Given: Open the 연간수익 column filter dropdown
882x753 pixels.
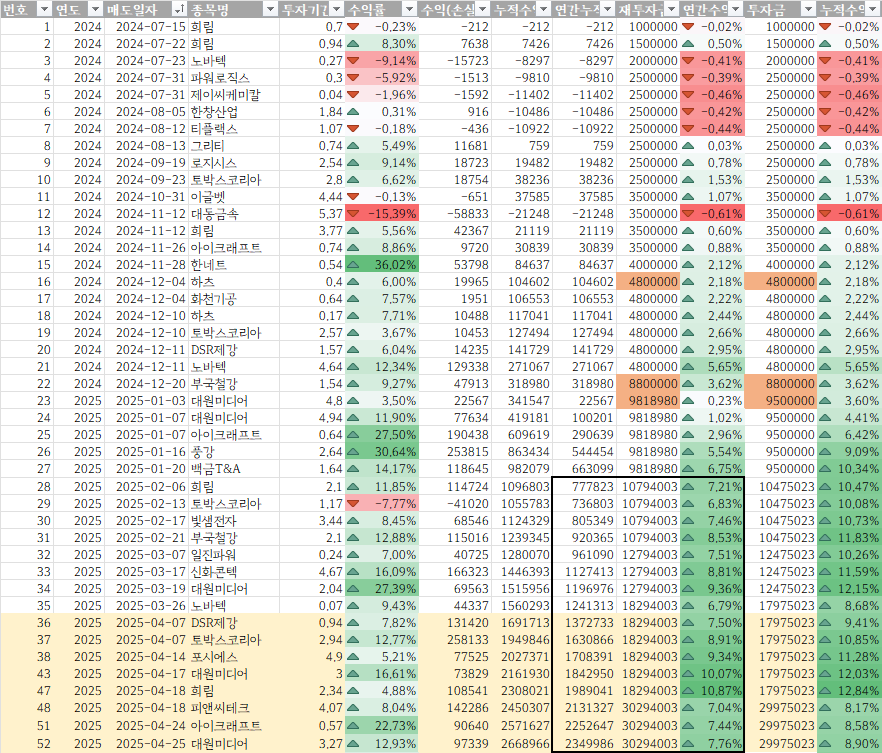Looking at the screenshot, I should pyautogui.click(x=736, y=9).
